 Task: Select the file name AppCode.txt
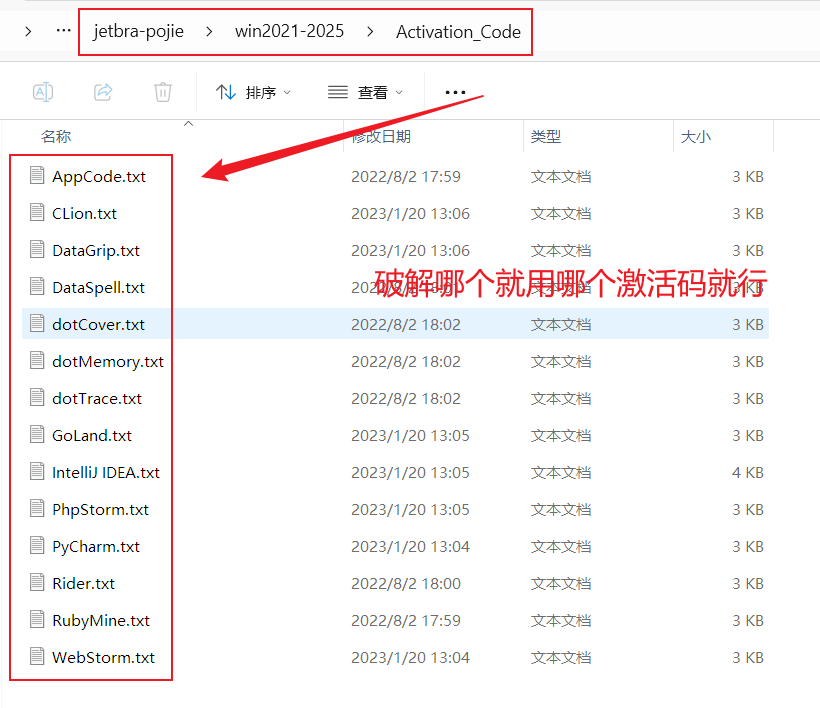click(99, 177)
